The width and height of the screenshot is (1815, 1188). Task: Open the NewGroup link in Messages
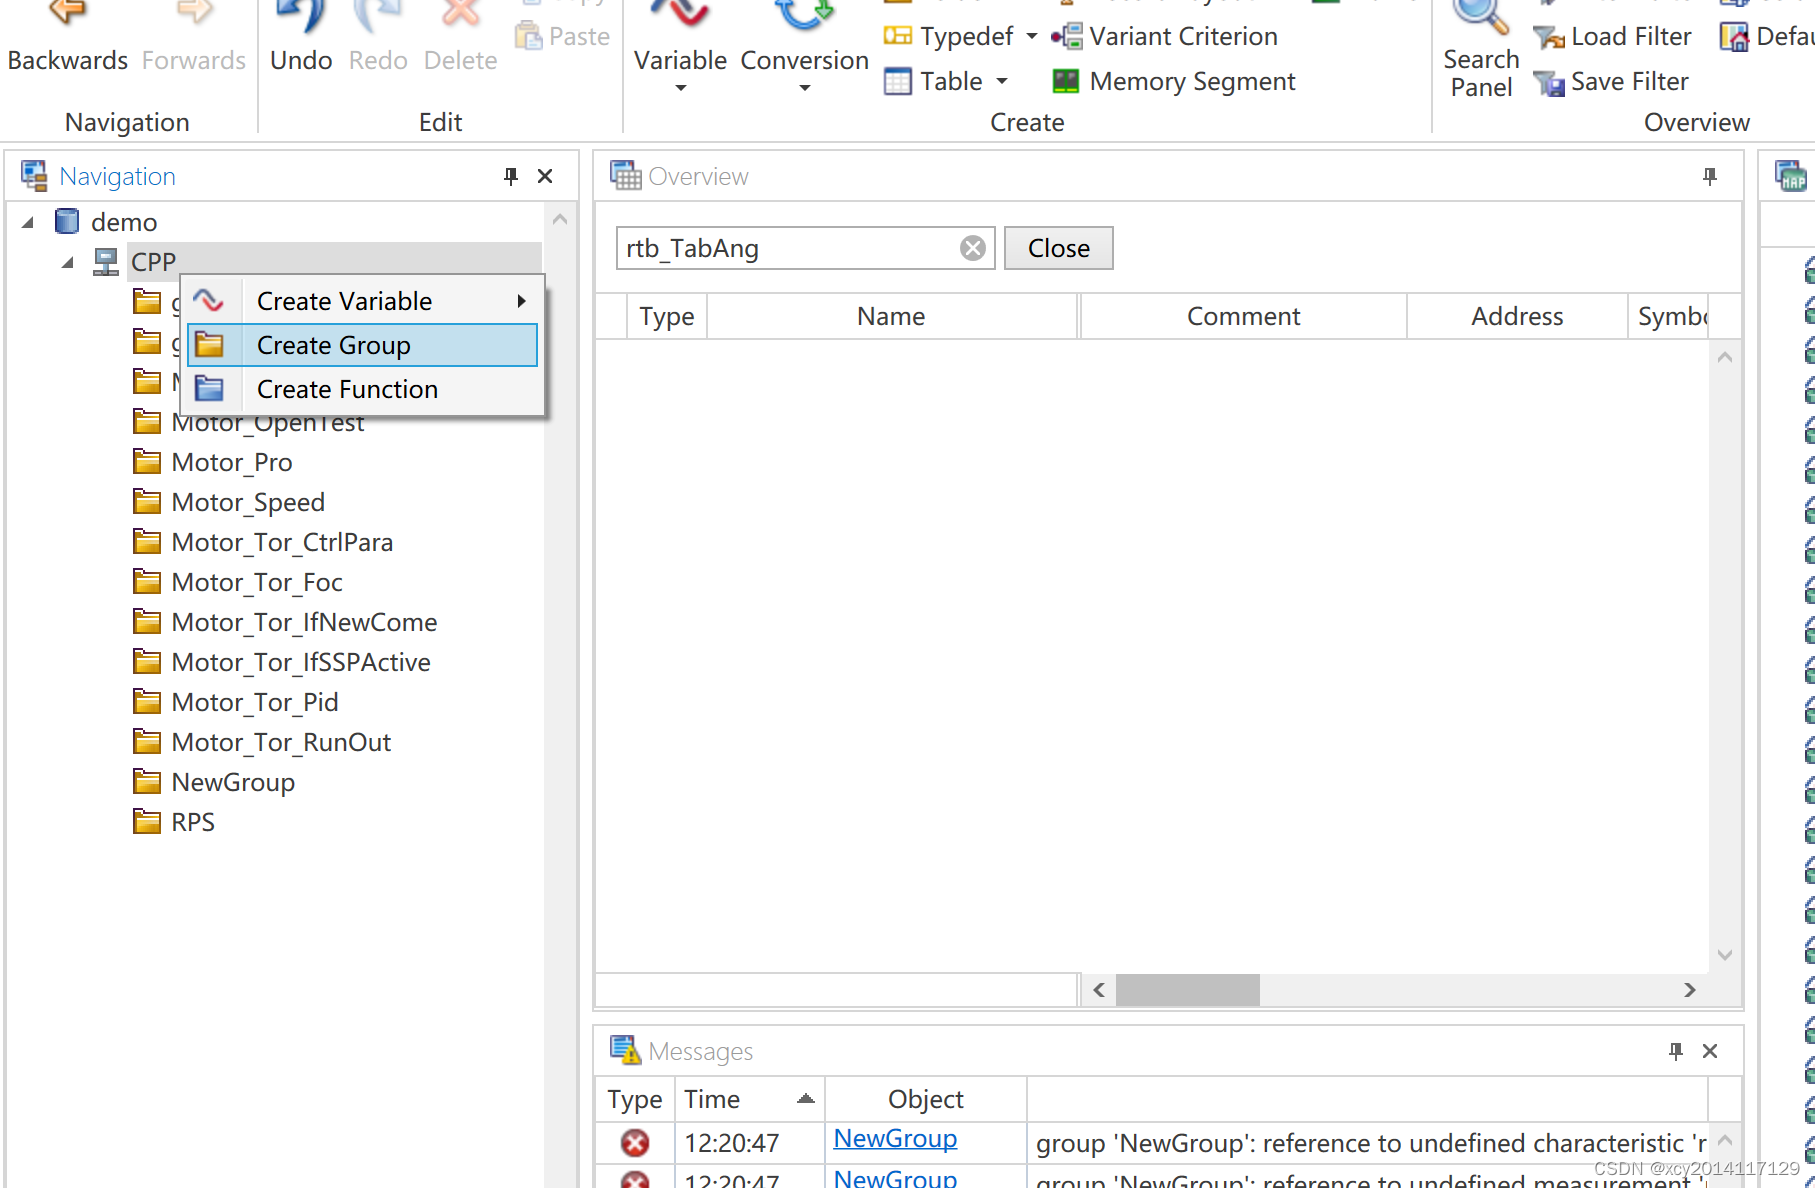[x=895, y=1138]
